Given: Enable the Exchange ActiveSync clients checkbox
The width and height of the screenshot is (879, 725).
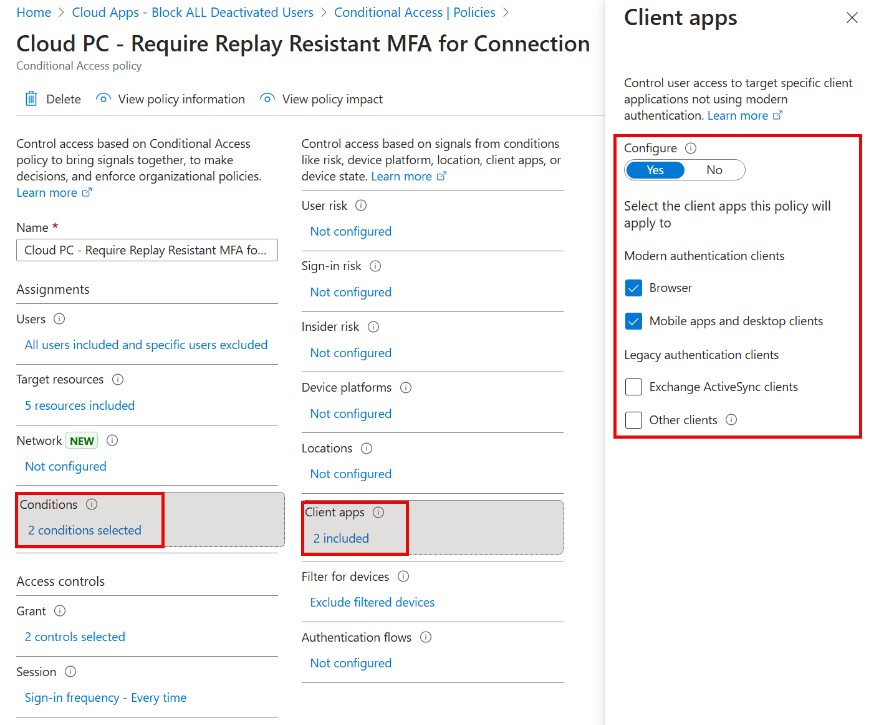Looking at the screenshot, I should [x=634, y=387].
